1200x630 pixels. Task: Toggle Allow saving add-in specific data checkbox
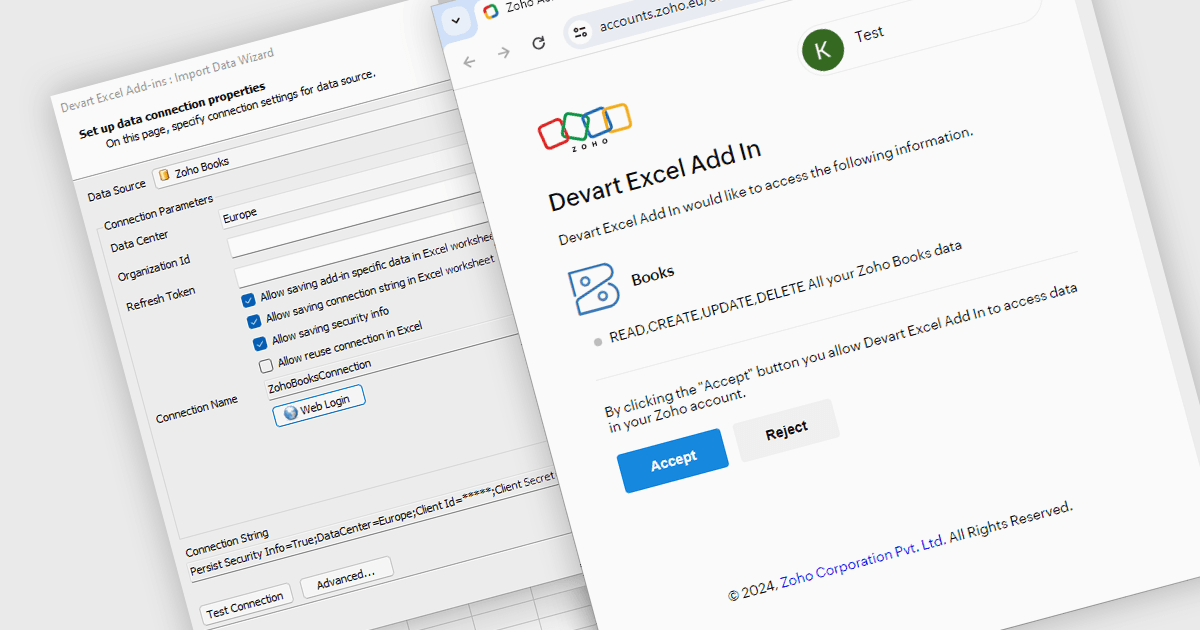(248, 299)
